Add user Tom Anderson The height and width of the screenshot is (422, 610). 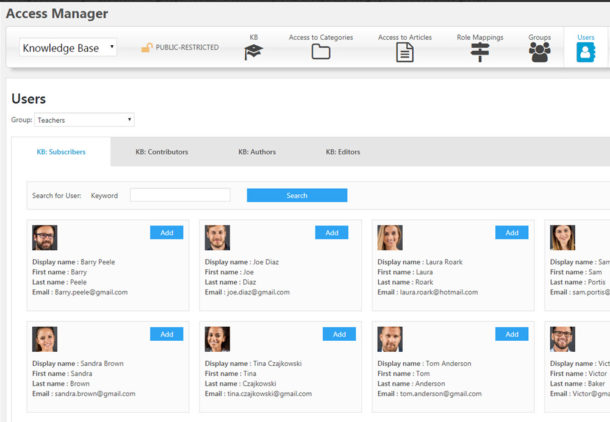[512, 334]
